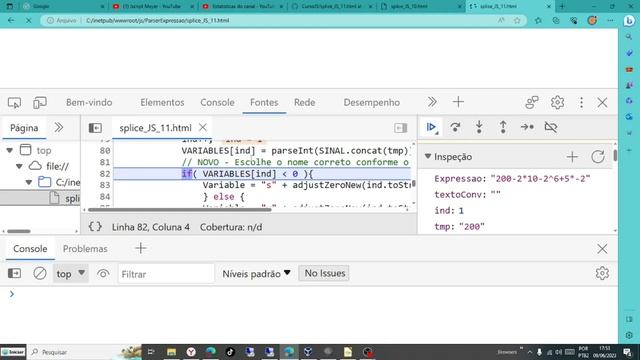This screenshot has width=640, height=360.
Task: Toggle pretty print curly braces
Action: pos(95,227)
